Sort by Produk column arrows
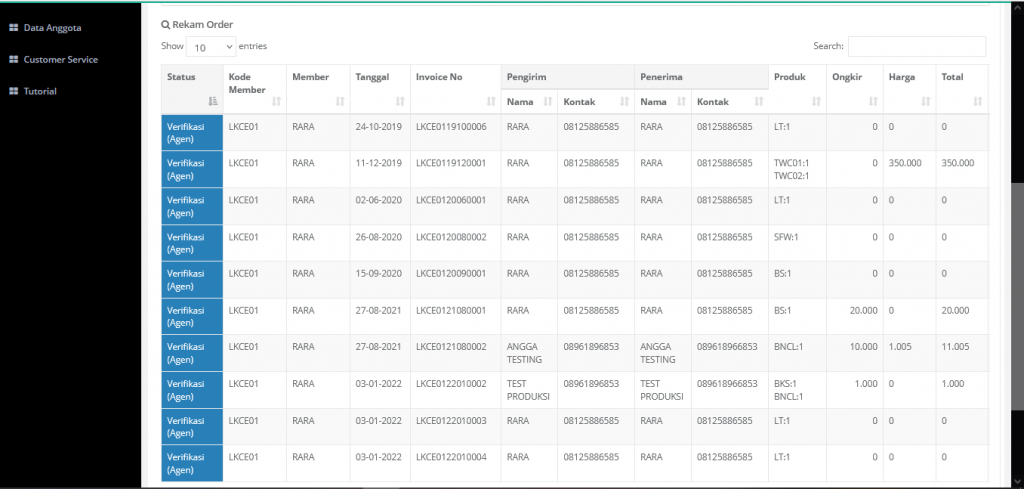The height and width of the screenshot is (489, 1024). [x=815, y=101]
